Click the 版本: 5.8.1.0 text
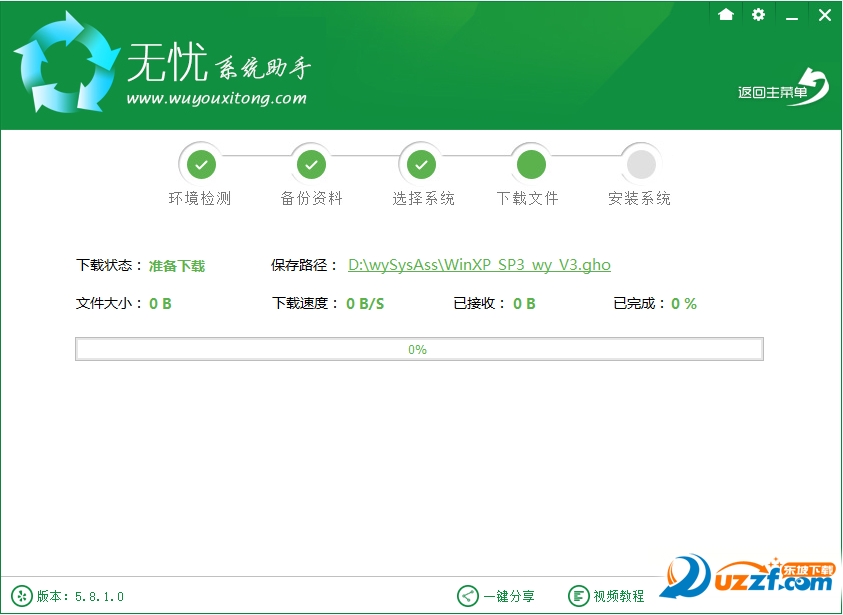This screenshot has height=615, width=843. tap(80, 596)
